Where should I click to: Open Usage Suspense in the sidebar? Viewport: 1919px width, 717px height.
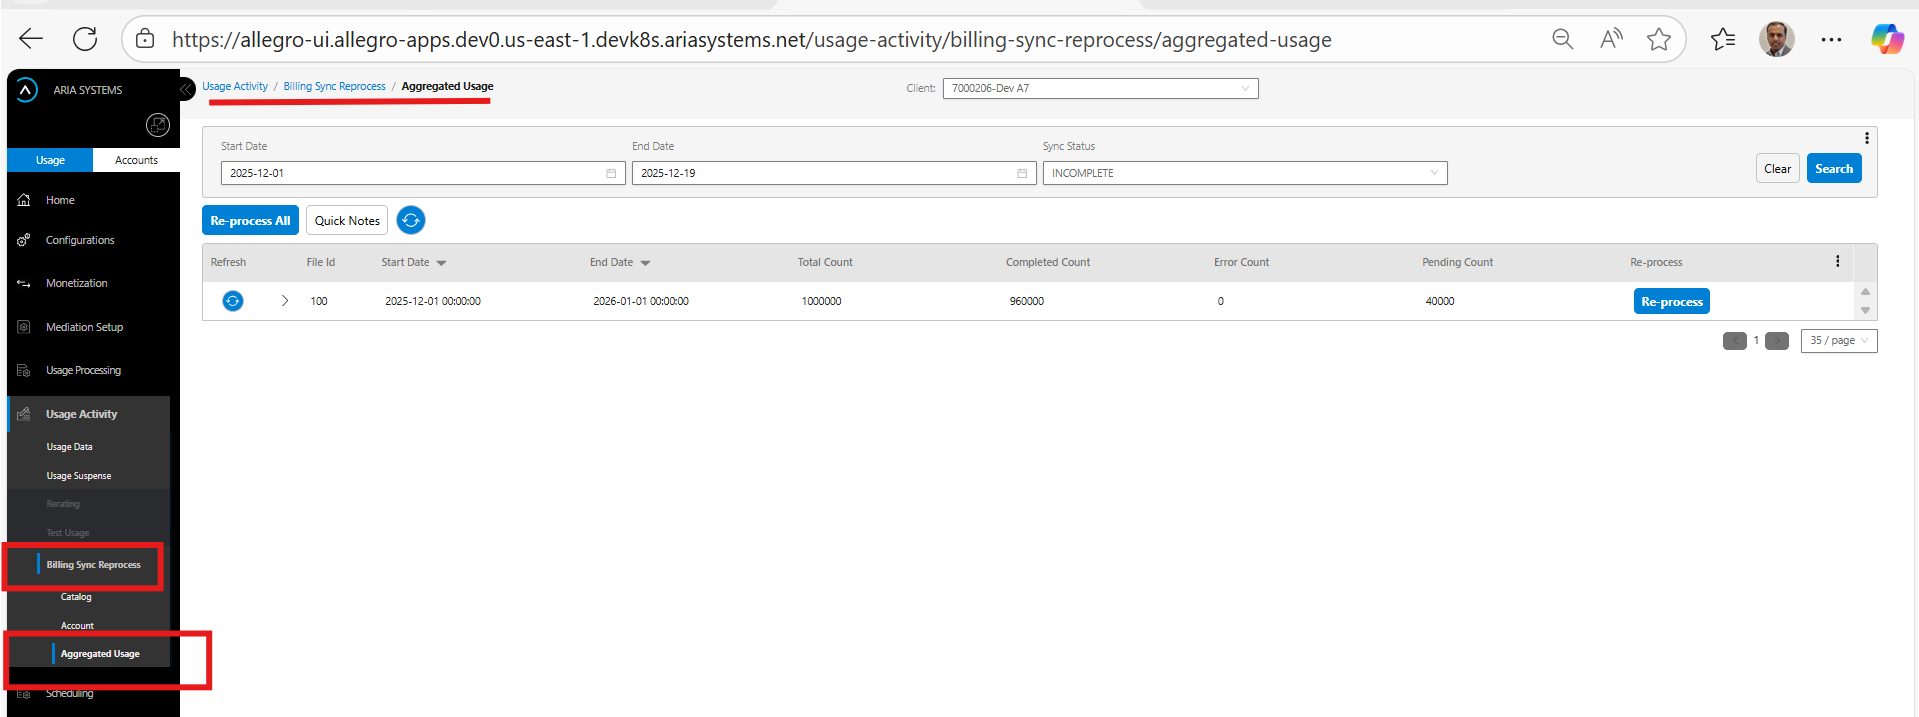point(79,476)
